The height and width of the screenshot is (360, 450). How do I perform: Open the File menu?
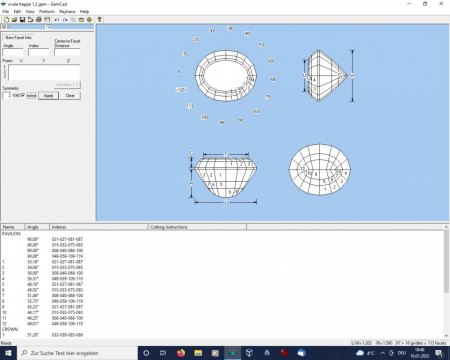click(x=6, y=11)
